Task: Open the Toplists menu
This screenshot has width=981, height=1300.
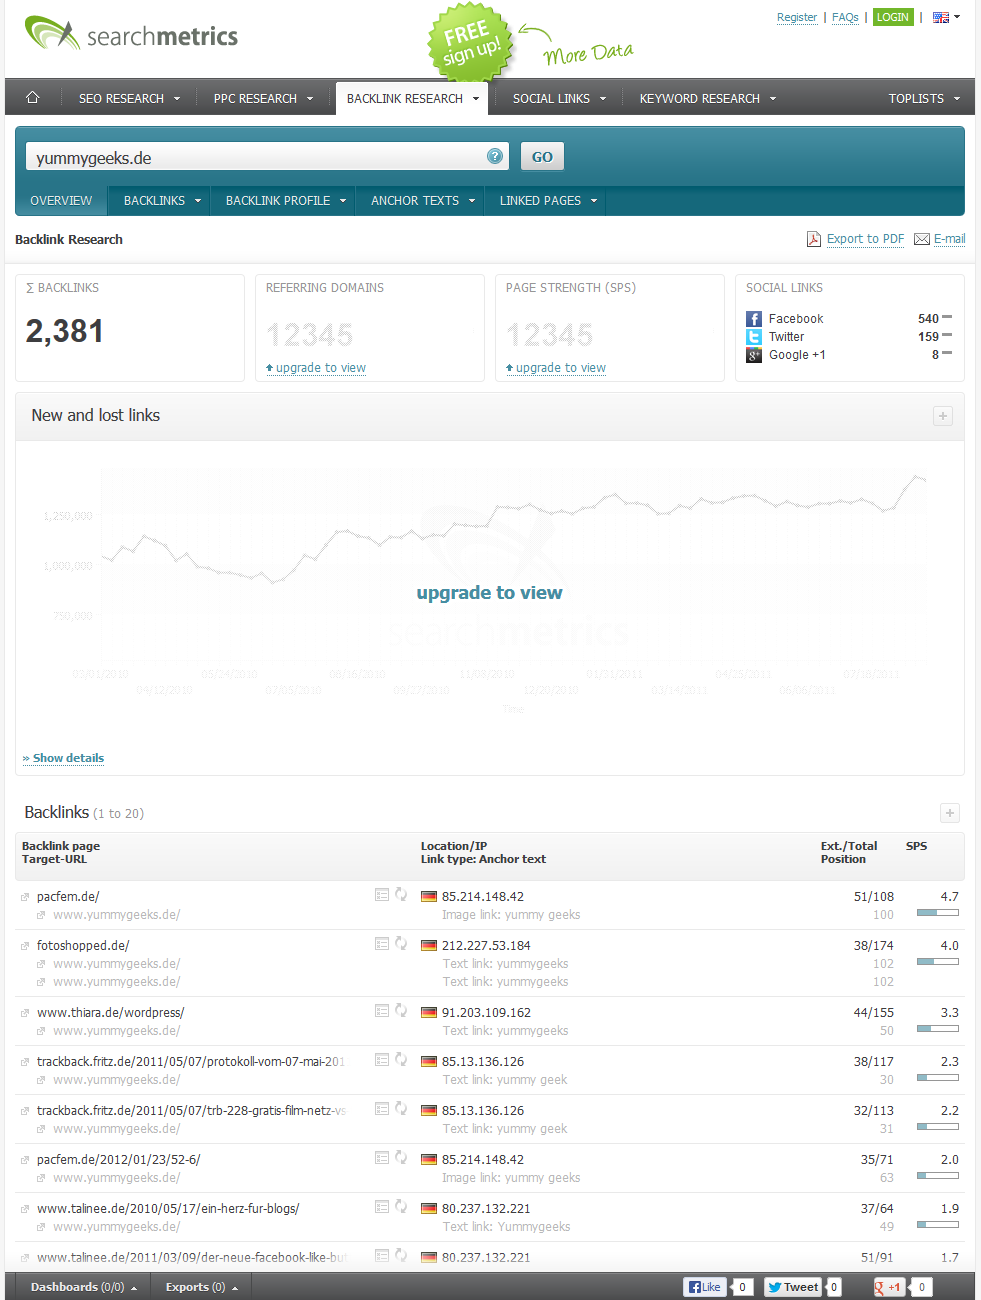Action: coord(924,98)
